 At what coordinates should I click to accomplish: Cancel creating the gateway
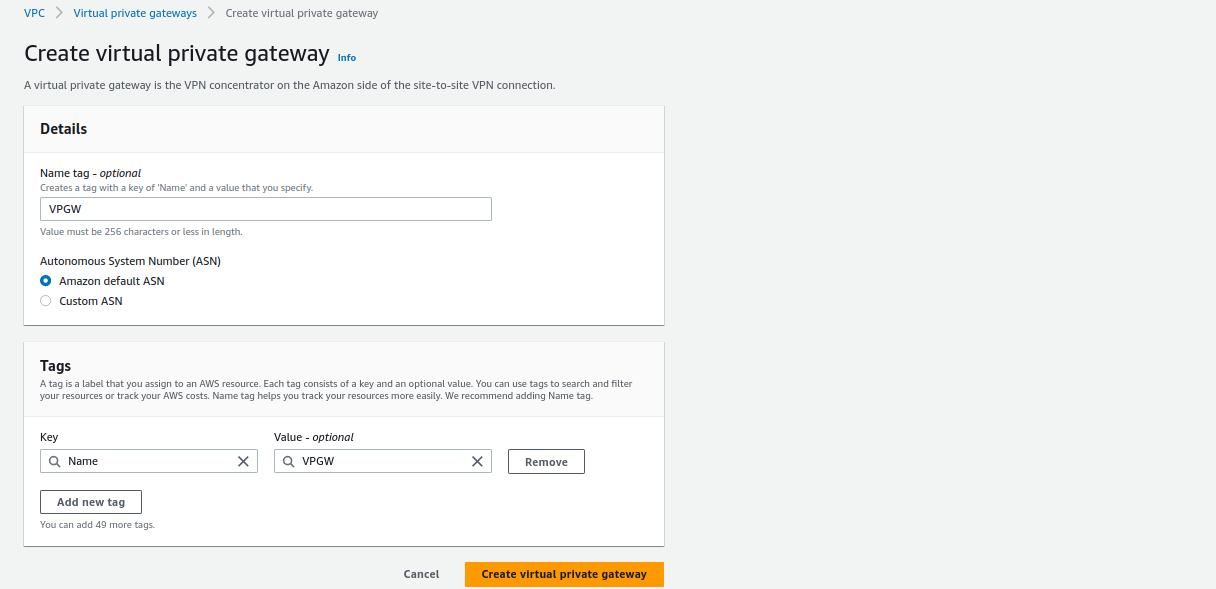421,574
